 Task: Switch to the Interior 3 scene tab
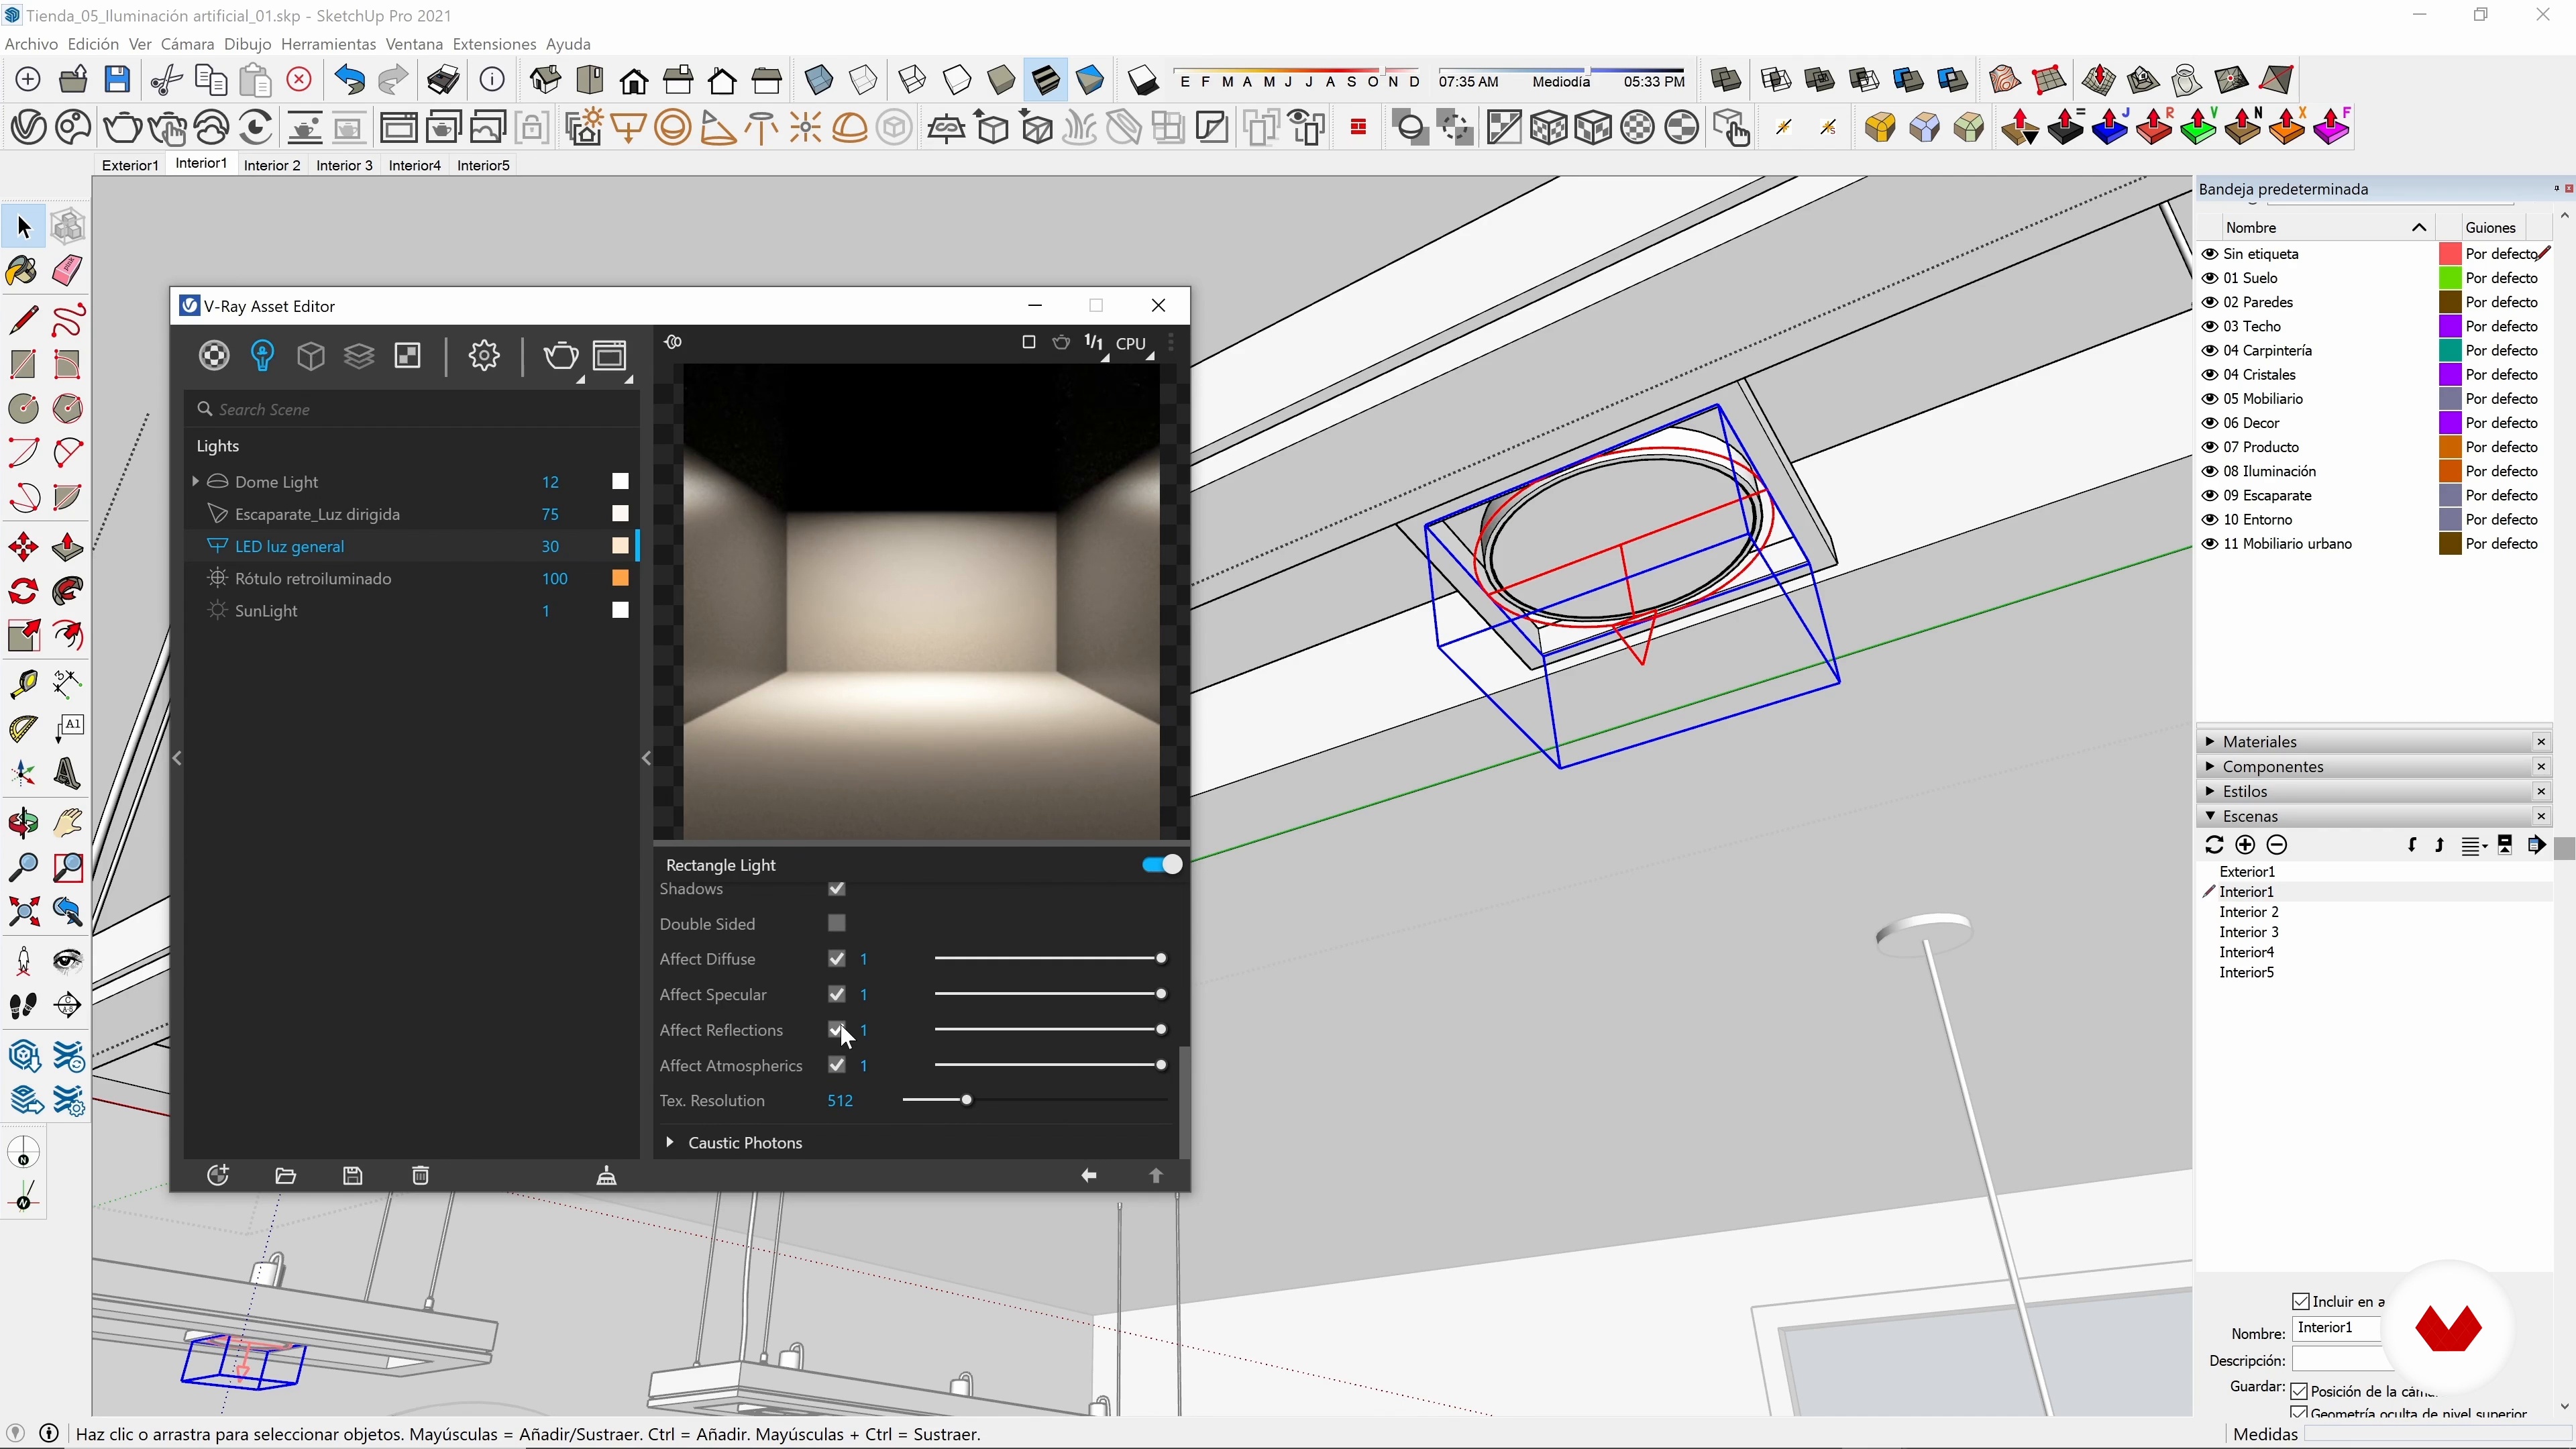pyautogui.click(x=344, y=165)
